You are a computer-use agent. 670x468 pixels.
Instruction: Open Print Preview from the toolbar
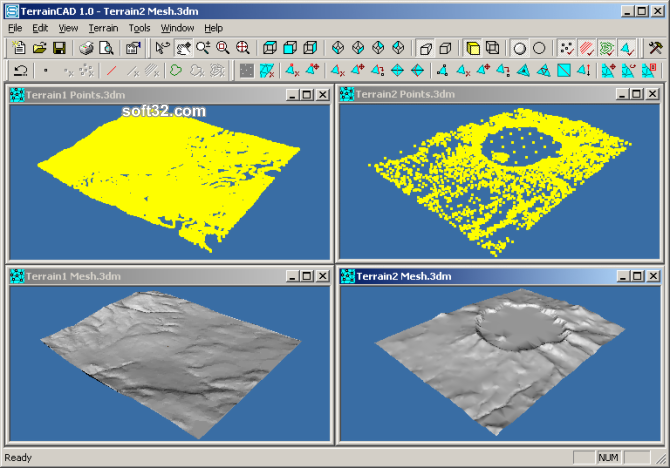105,48
